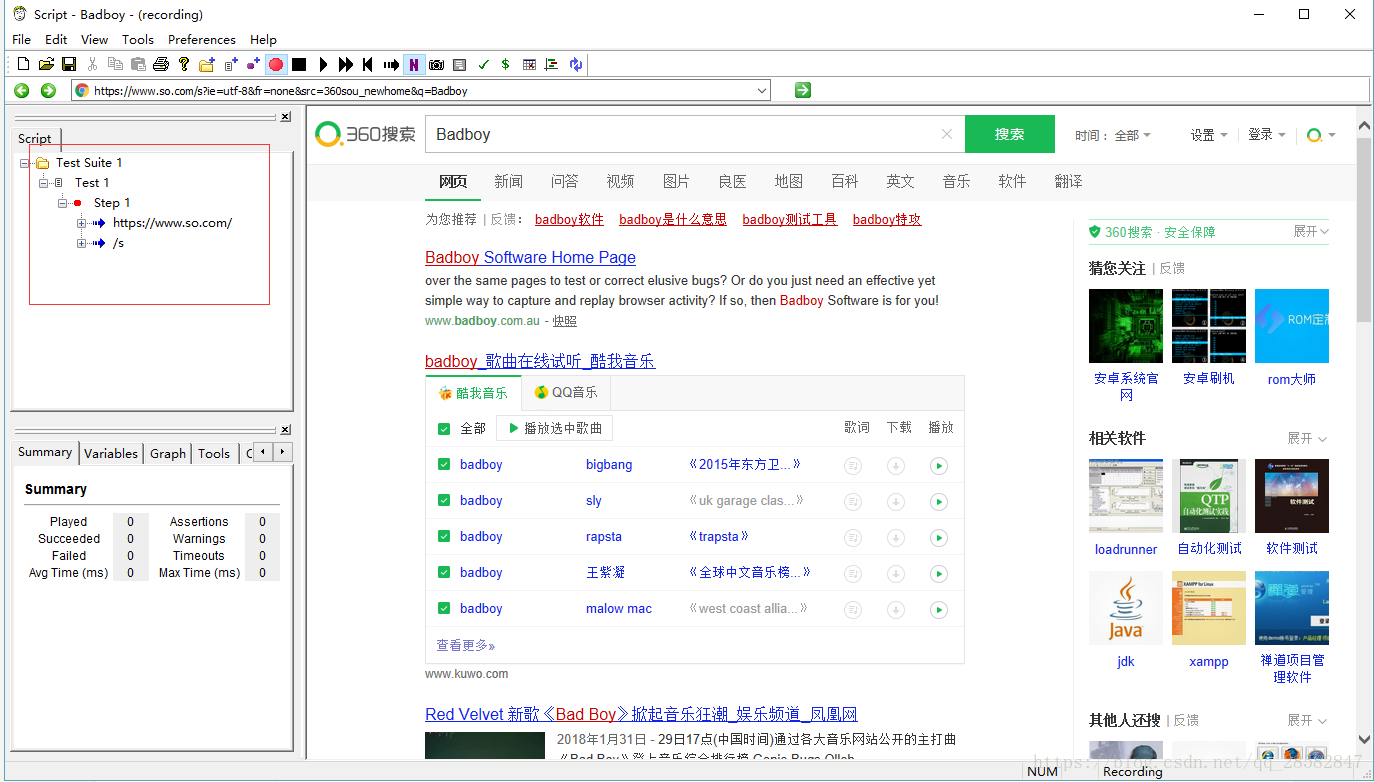Image resolution: width=1374 pixels, height=782 pixels.
Task: Toggle the red Record button
Action: (276, 64)
